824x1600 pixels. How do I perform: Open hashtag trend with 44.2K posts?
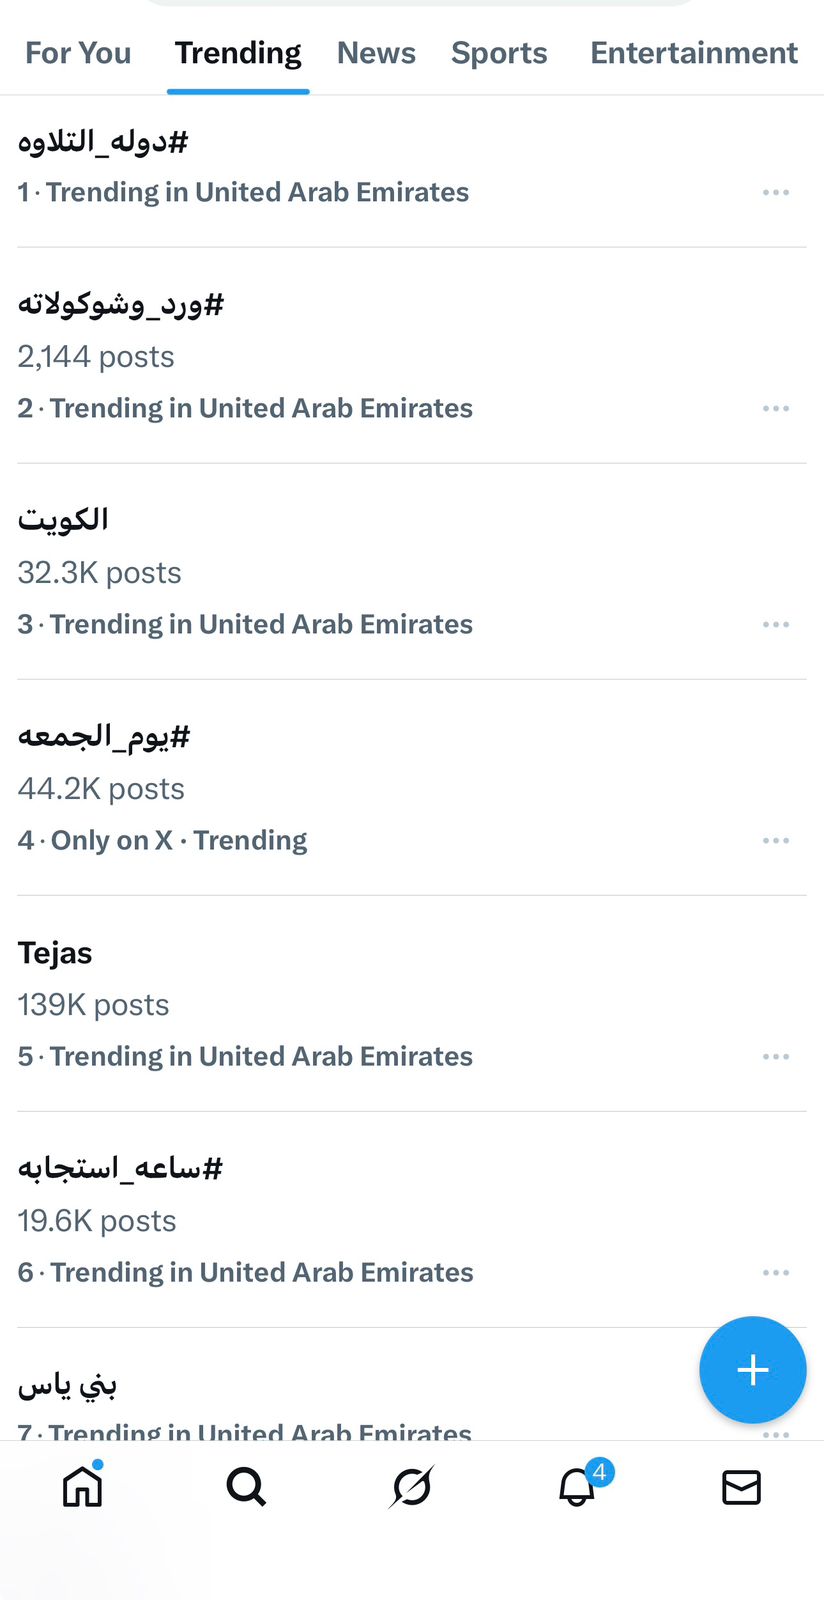[104, 737]
